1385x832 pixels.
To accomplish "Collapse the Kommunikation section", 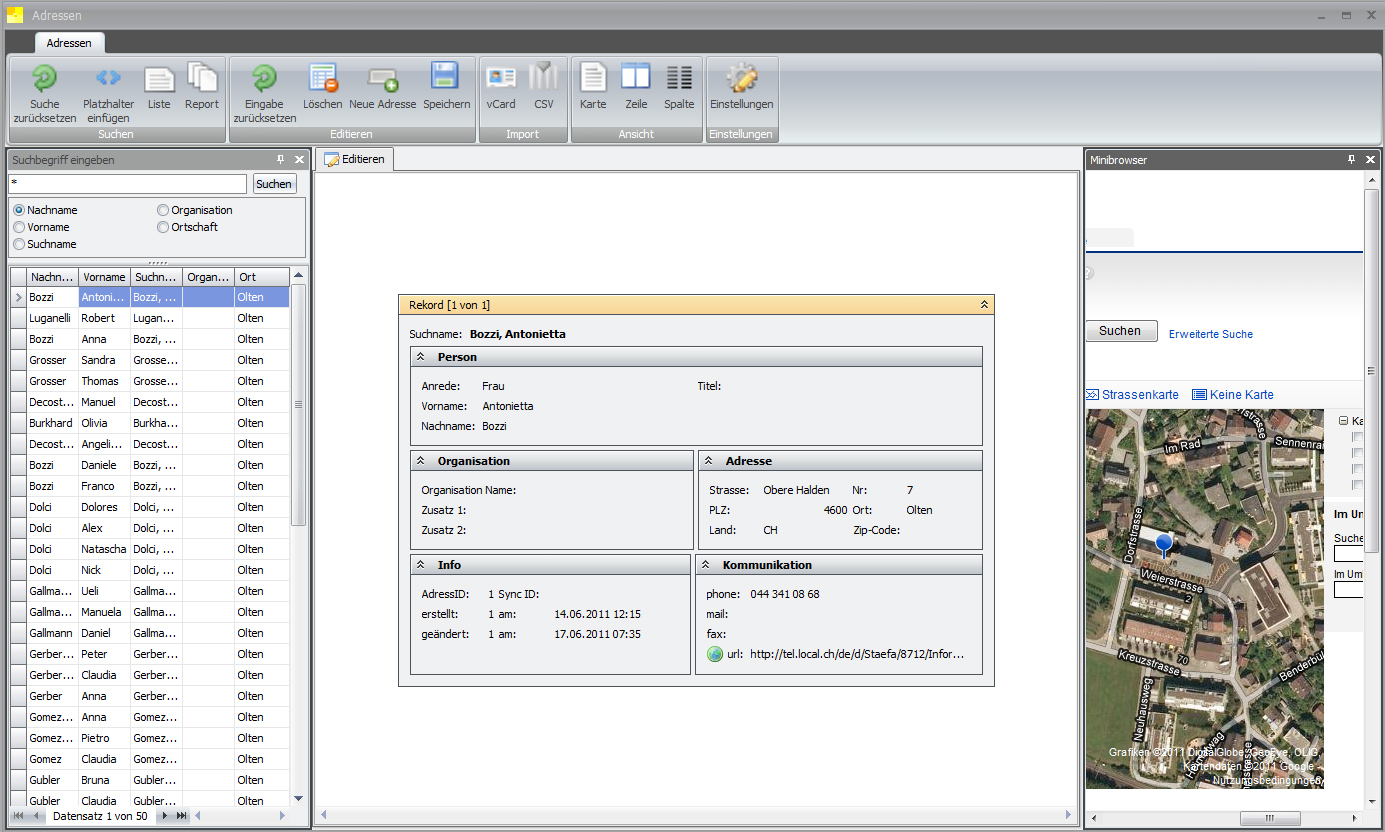I will coord(706,565).
